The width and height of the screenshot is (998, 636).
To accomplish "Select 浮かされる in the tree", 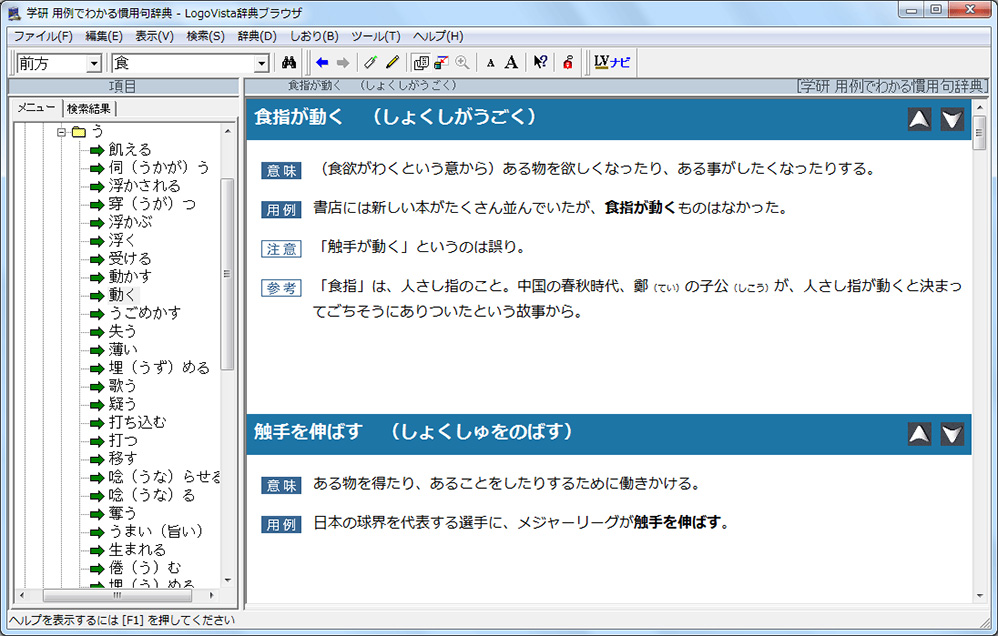I will click(144, 186).
